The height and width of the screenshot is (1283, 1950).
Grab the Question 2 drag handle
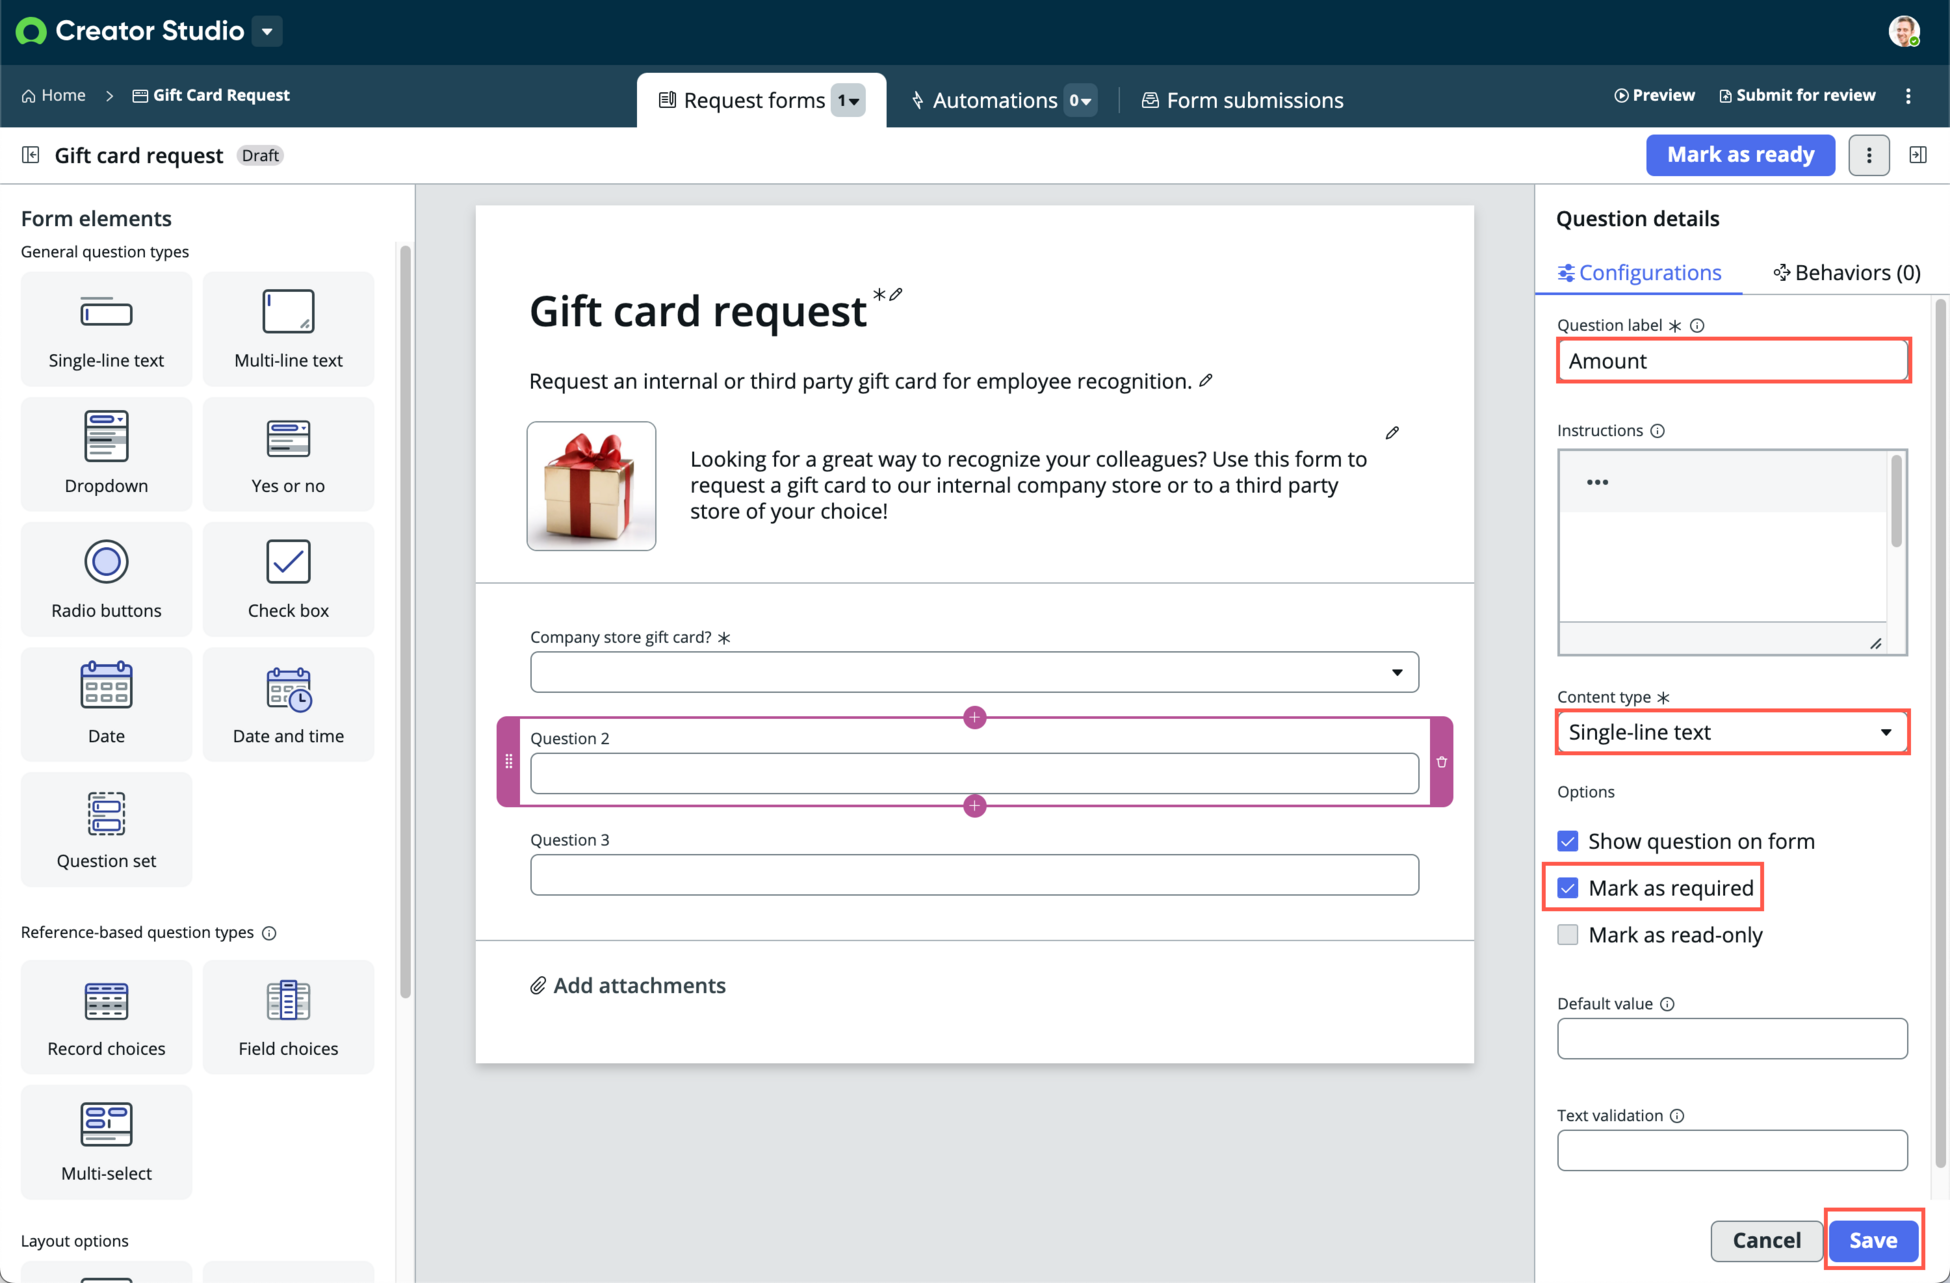509,762
